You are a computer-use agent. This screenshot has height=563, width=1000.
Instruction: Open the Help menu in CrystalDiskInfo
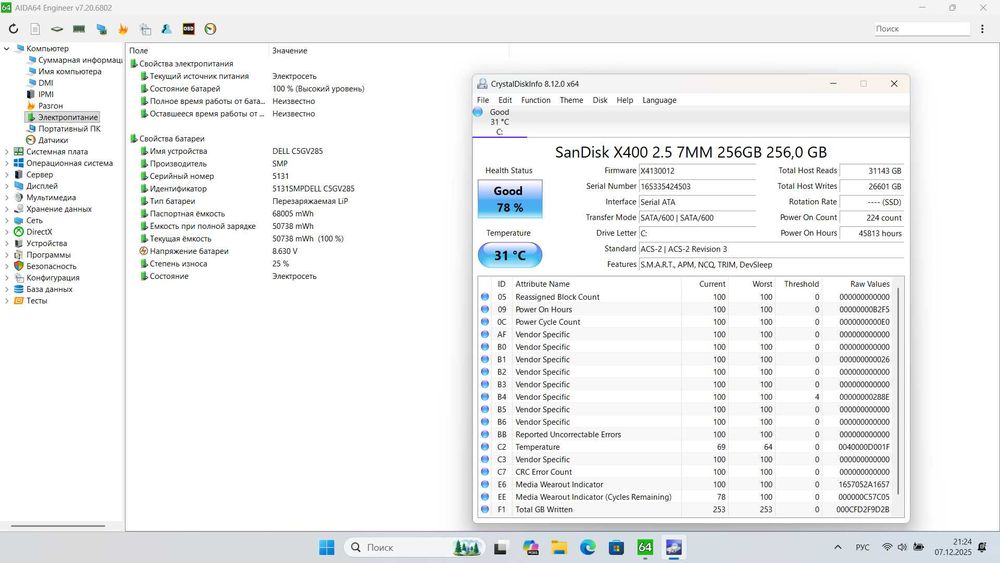point(625,100)
